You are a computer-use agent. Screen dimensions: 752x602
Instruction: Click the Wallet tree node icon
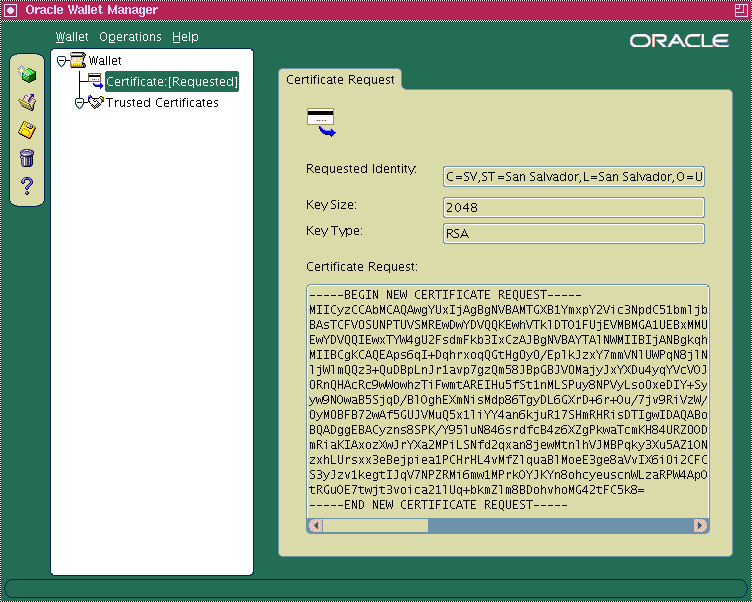(78, 60)
